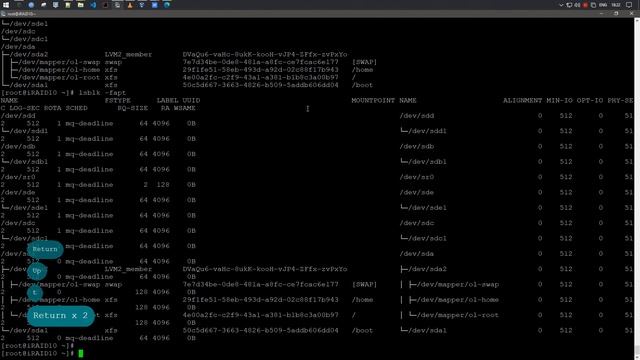The image size is (640, 360).
Task: Click '/dev/mapper/ol-swap' in right NAME column
Action: coord(458,284)
